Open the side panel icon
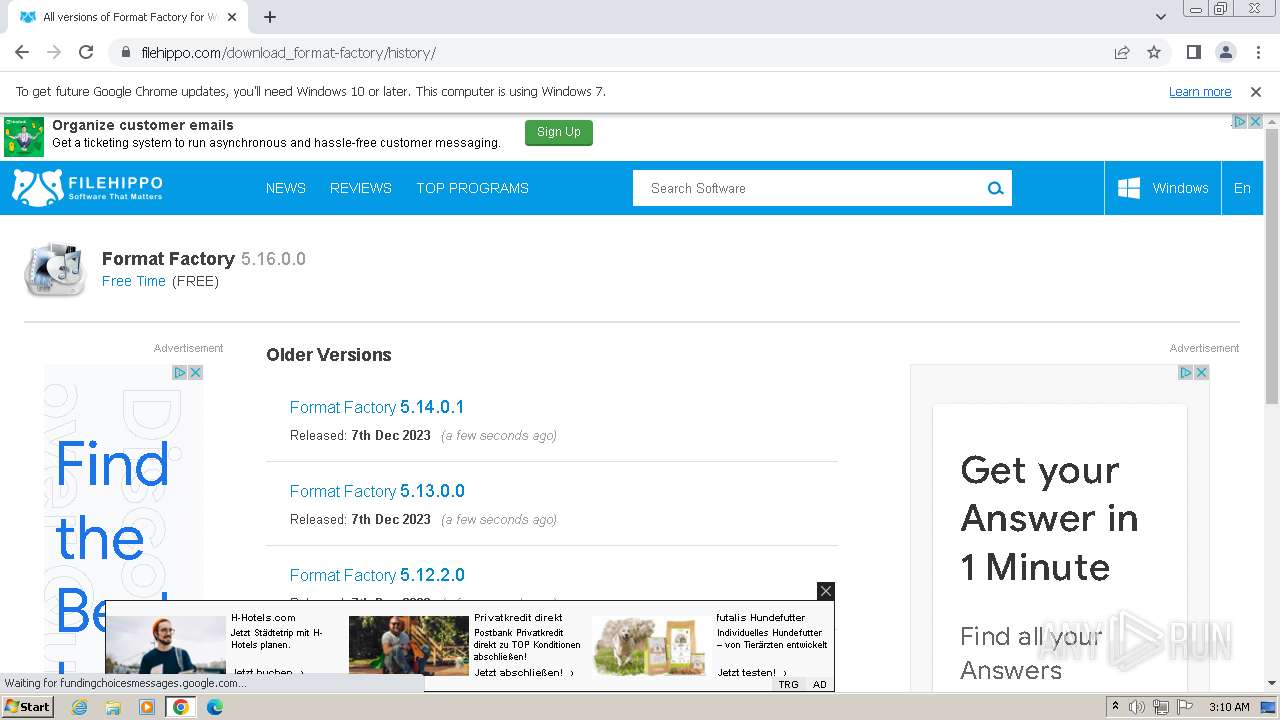The height and width of the screenshot is (720, 1280). [1193, 52]
